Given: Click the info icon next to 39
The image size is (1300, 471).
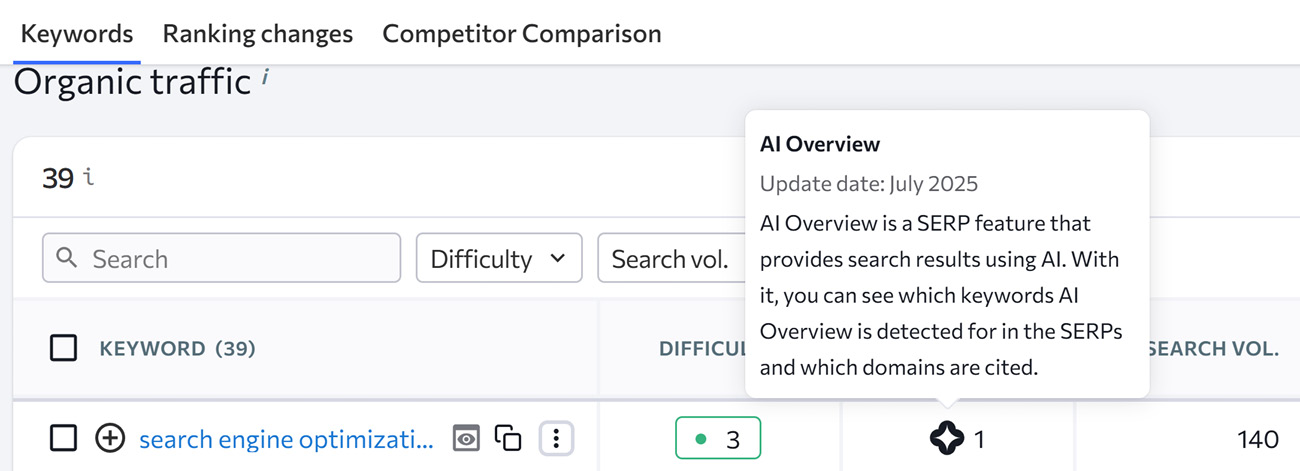Looking at the screenshot, I should [89, 178].
